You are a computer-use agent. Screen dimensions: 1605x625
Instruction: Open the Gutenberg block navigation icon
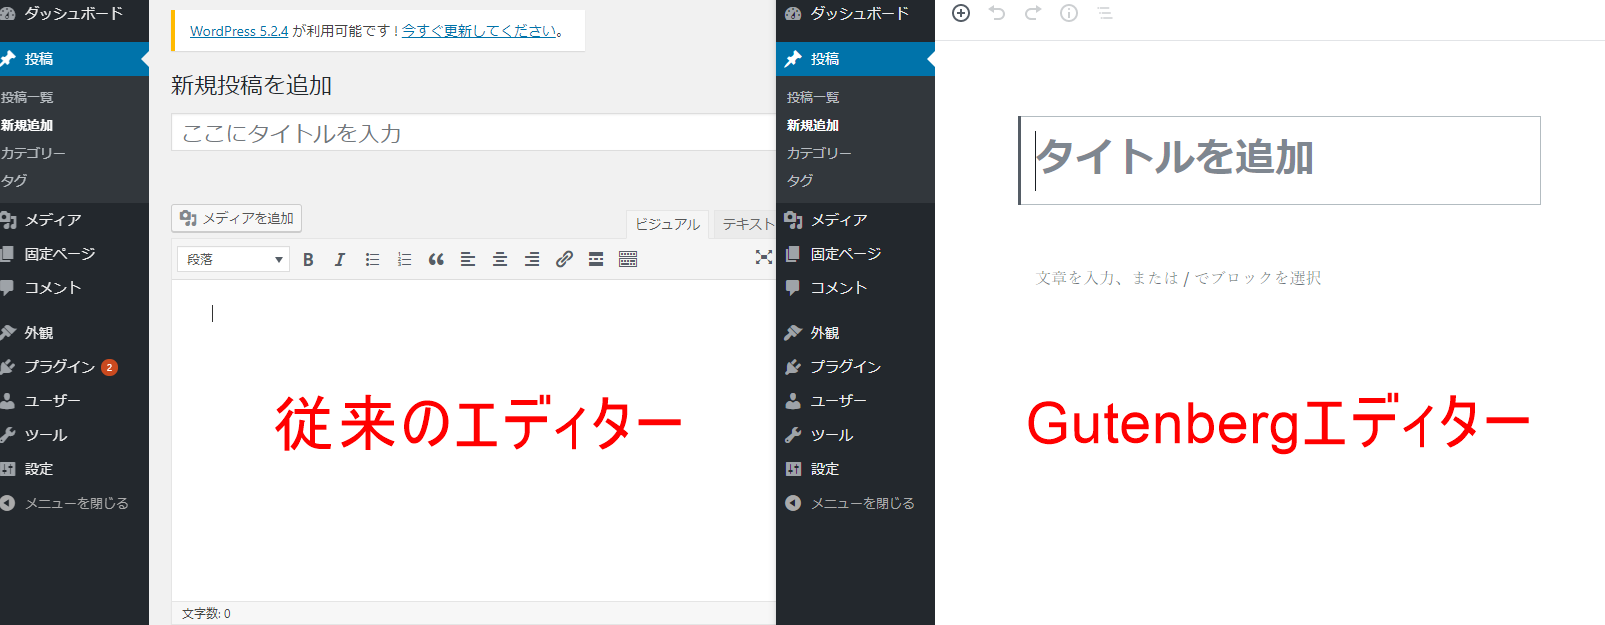click(1105, 13)
